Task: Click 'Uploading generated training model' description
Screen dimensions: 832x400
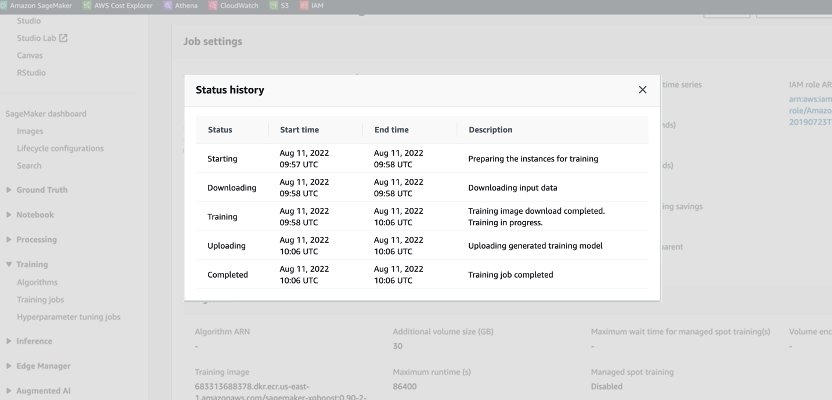Action: 535,246
